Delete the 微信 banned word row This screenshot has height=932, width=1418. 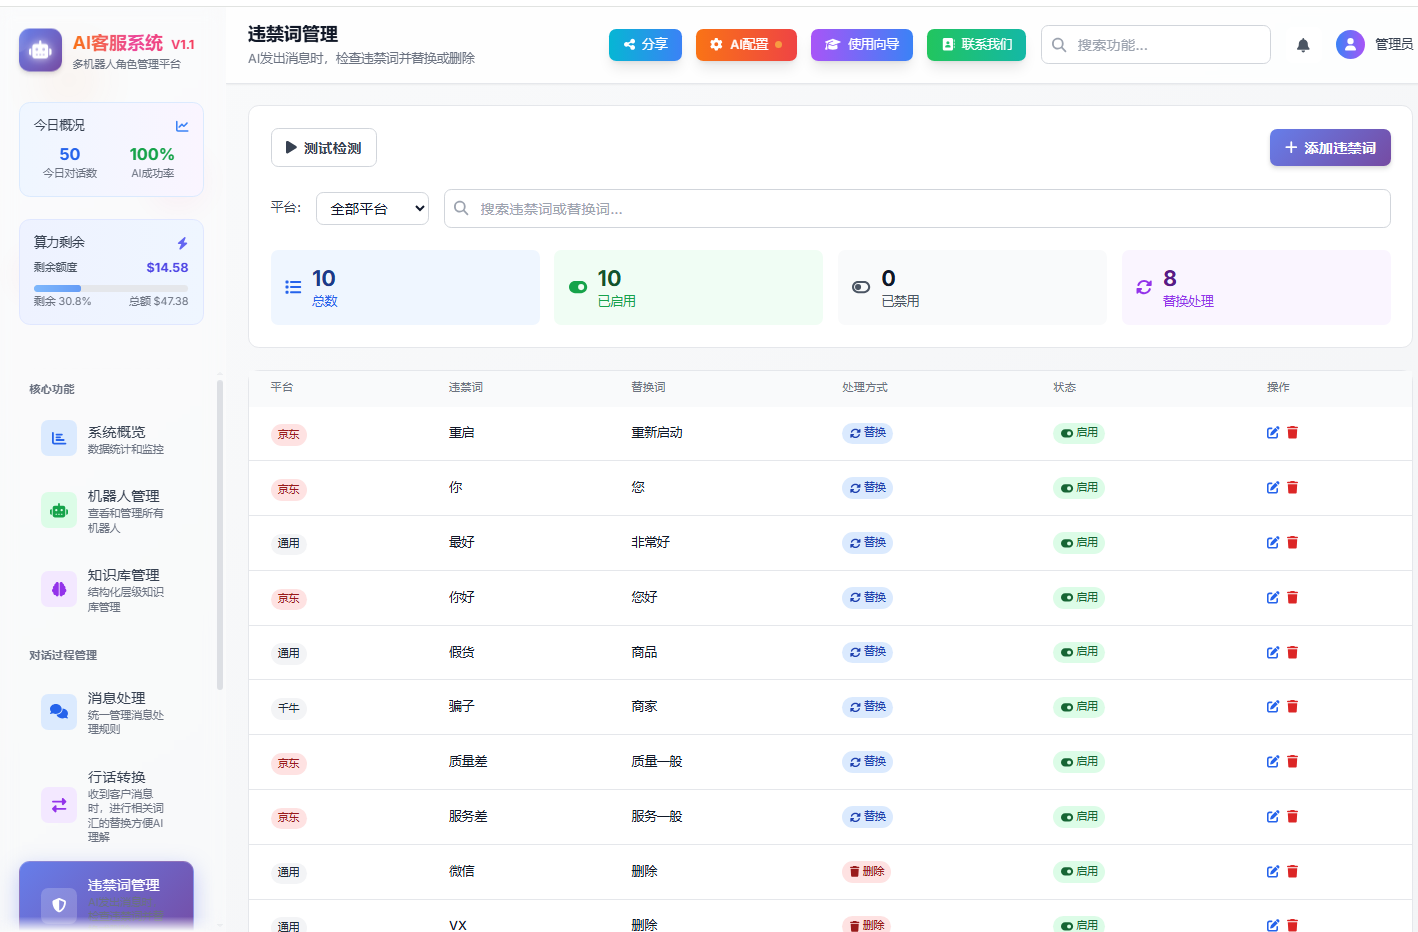click(1292, 872)
